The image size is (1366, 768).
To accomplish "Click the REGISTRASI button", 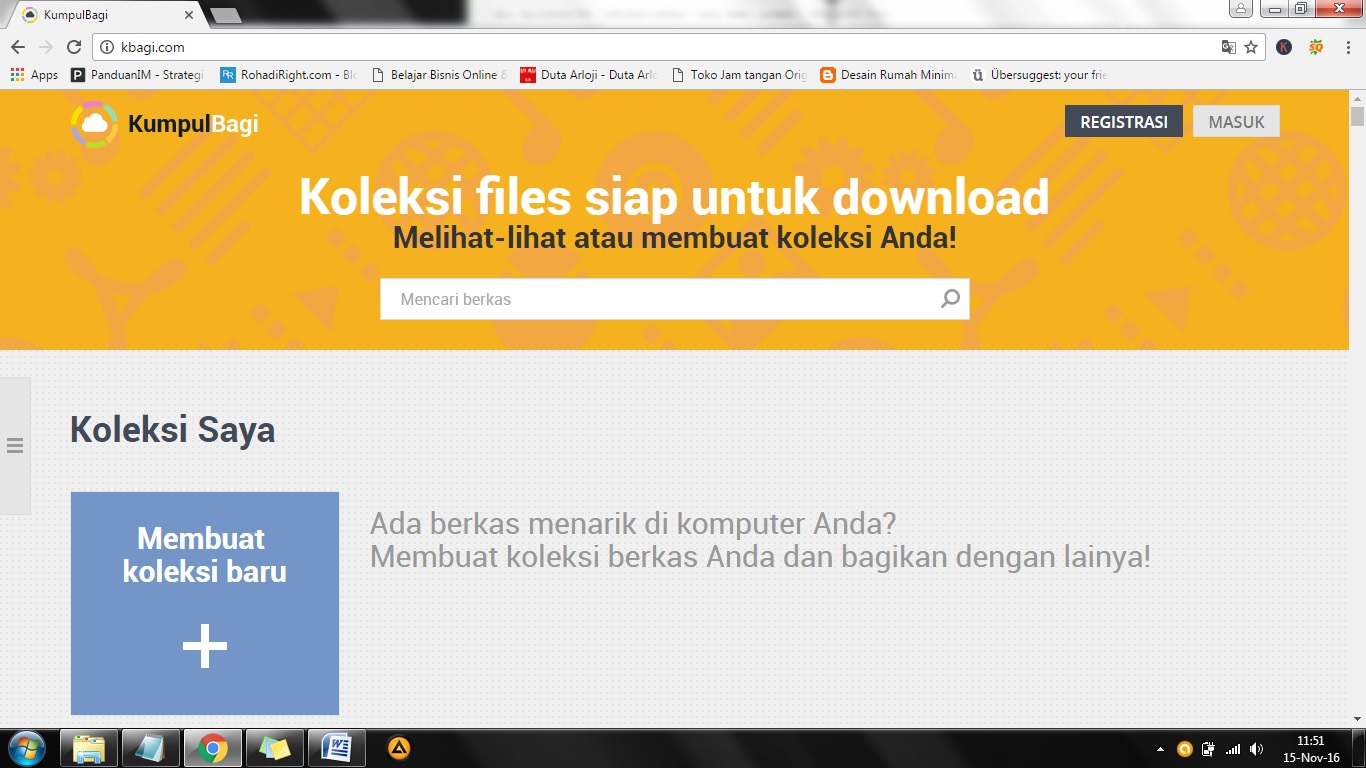I will [1123, 121].
